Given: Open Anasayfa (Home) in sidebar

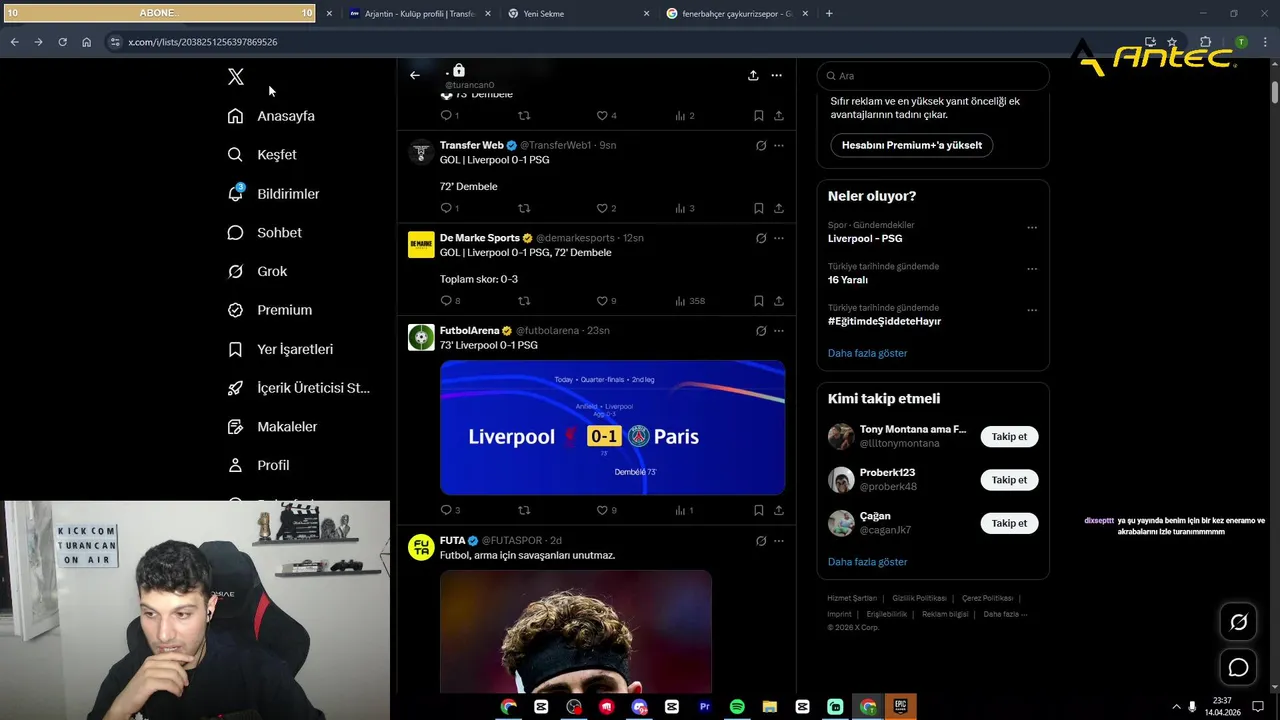Looking at the screenshot, I should point(271,116).
